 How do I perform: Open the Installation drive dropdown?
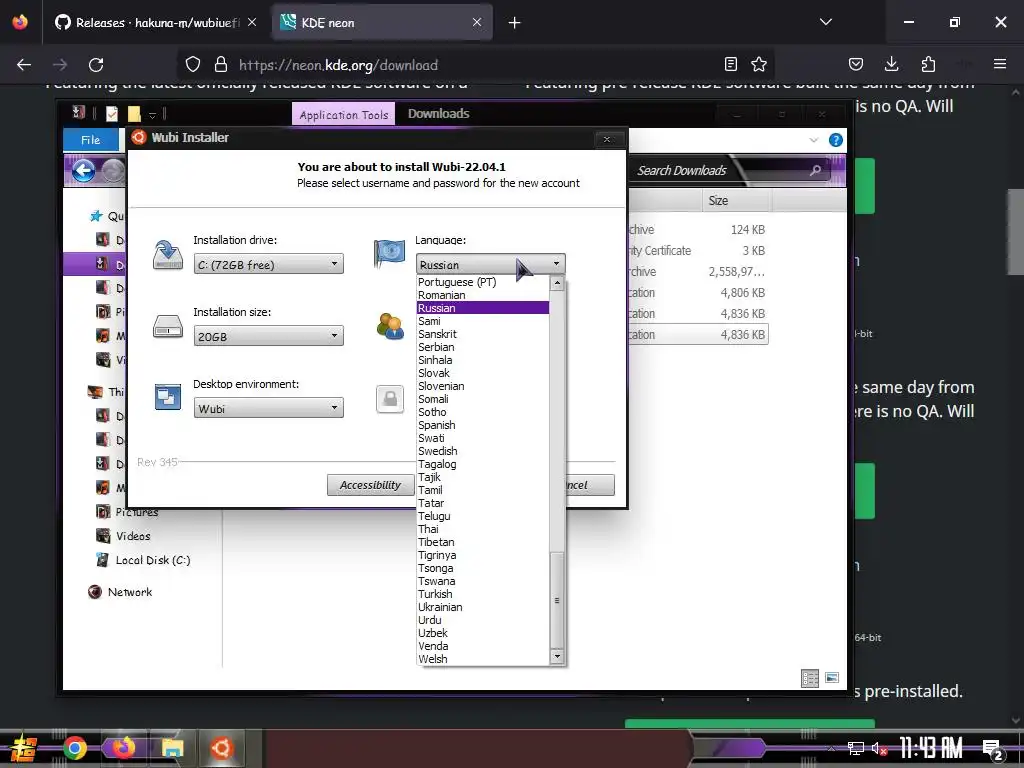tap(268, 264)
